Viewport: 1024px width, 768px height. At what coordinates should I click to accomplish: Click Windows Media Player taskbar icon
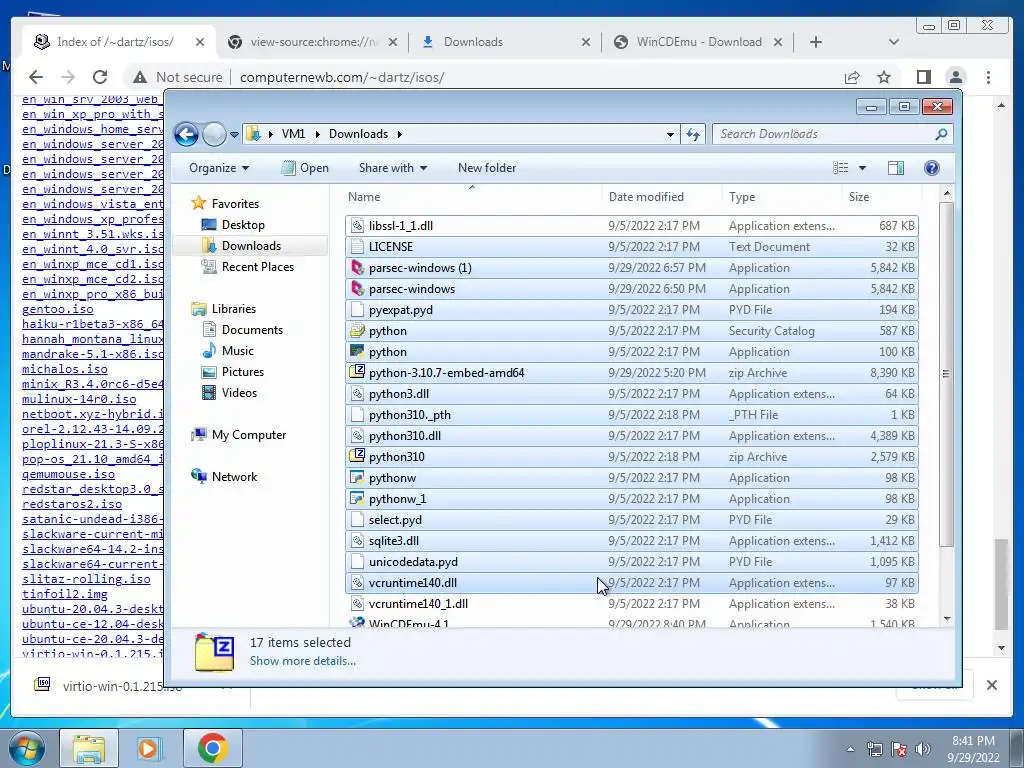coord(151,748)
